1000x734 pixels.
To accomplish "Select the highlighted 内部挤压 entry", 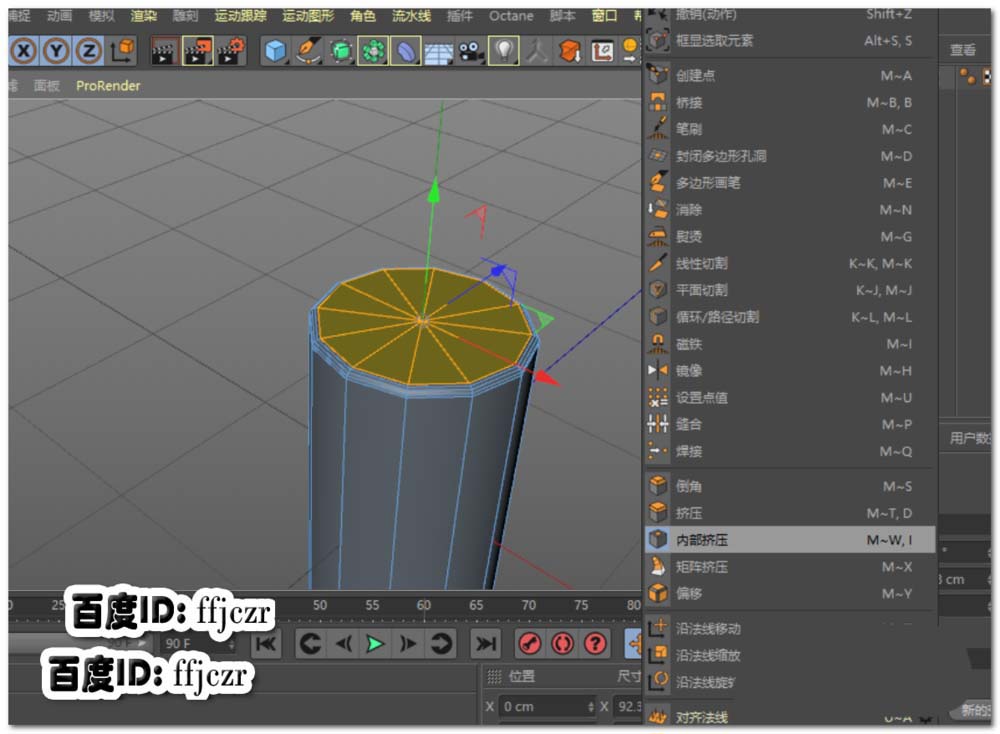I will coord(789,540).
